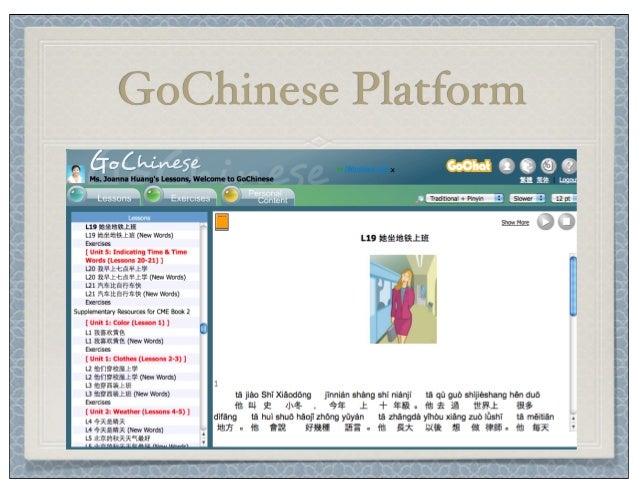Open Exercises row below L3 New Words
Screen dimensions: 638x493
click(x=98, y=402)
